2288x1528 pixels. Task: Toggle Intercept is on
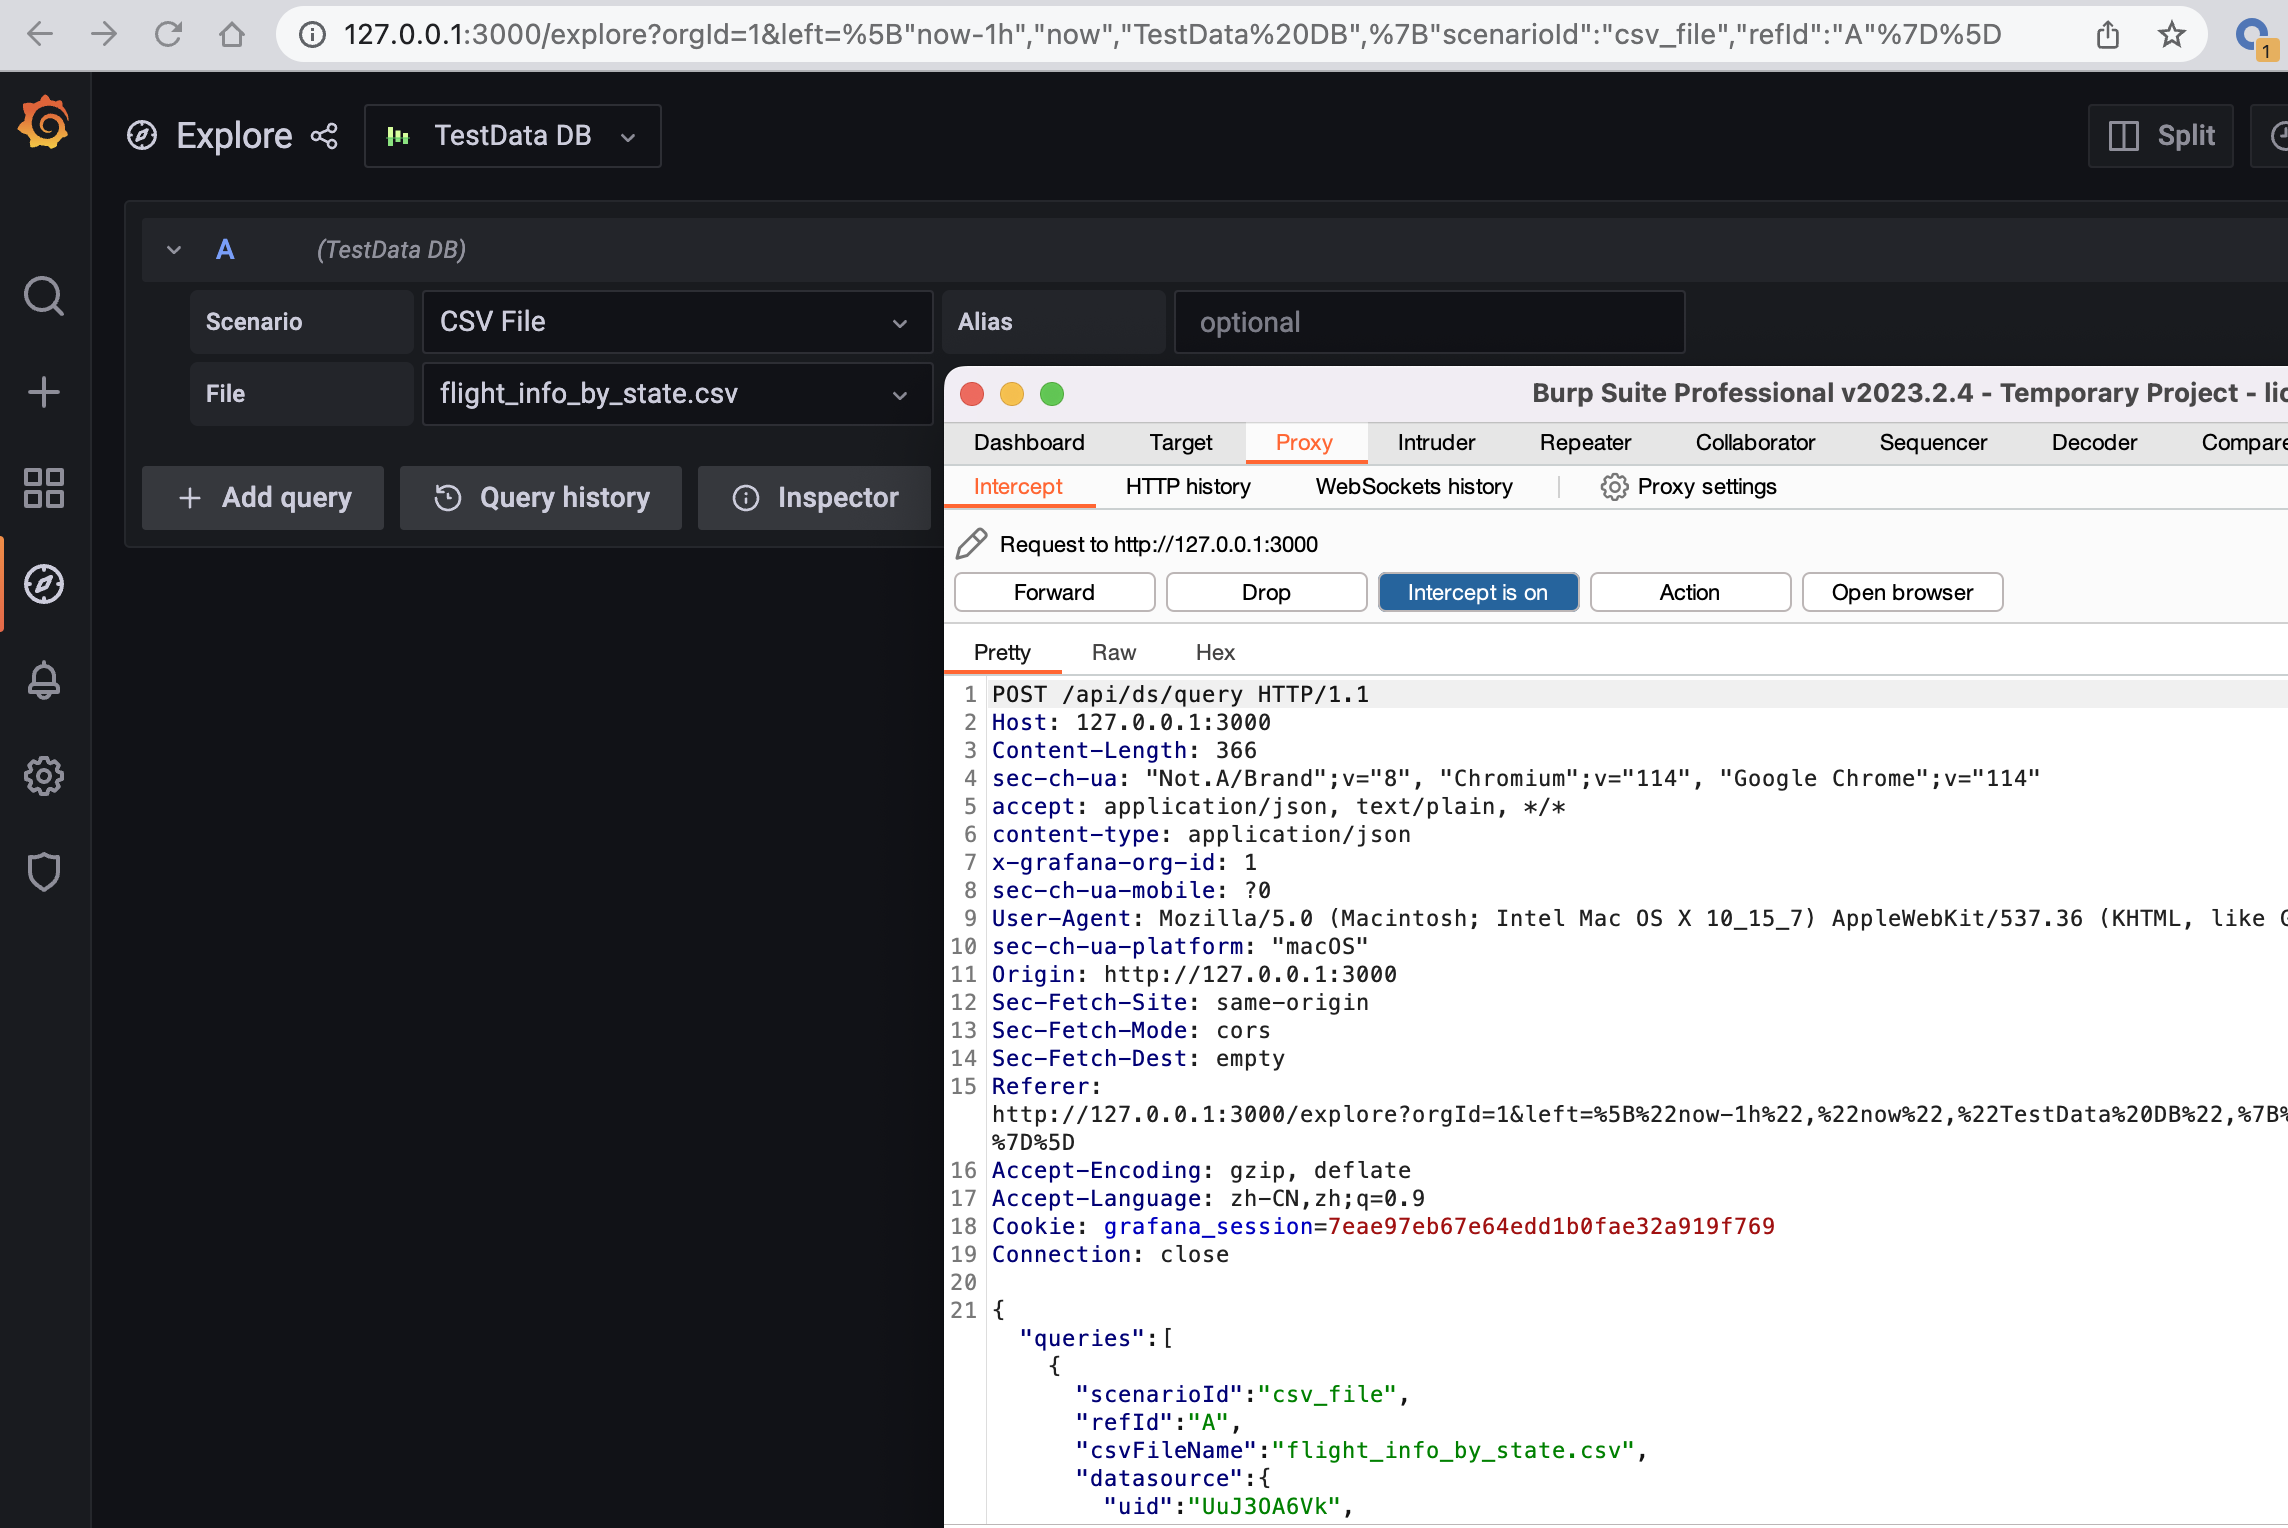(1478, 591)
